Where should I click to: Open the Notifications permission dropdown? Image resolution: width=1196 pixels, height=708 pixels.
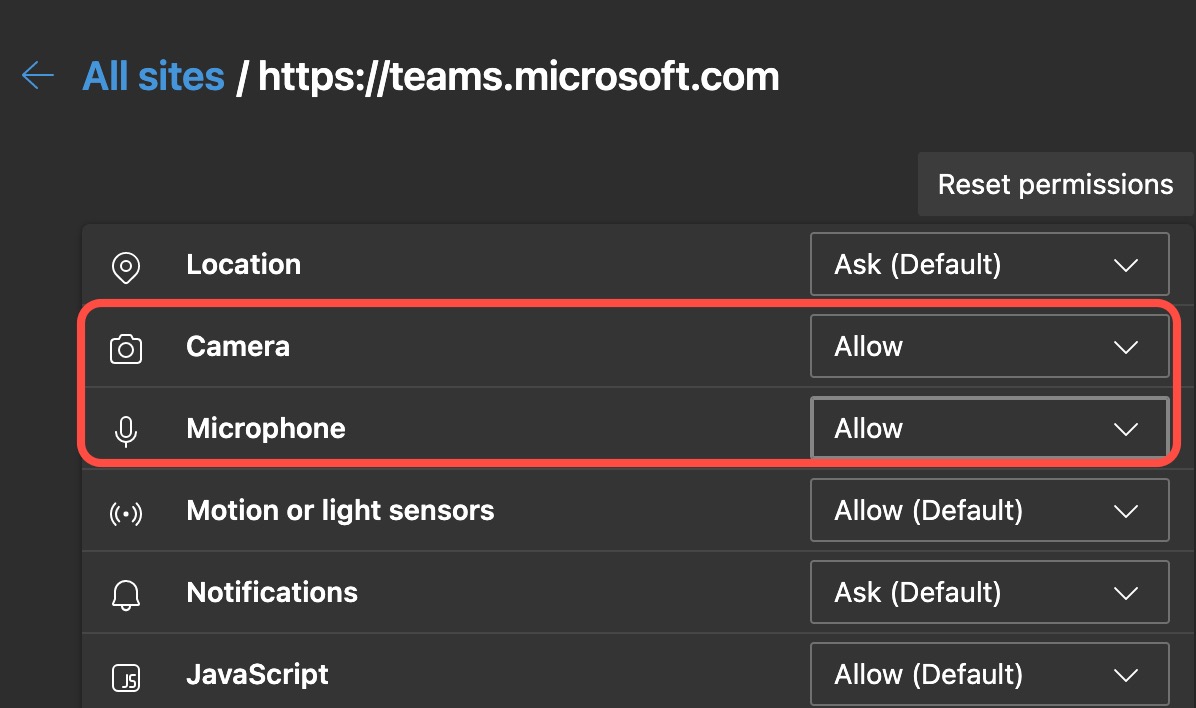989,592
